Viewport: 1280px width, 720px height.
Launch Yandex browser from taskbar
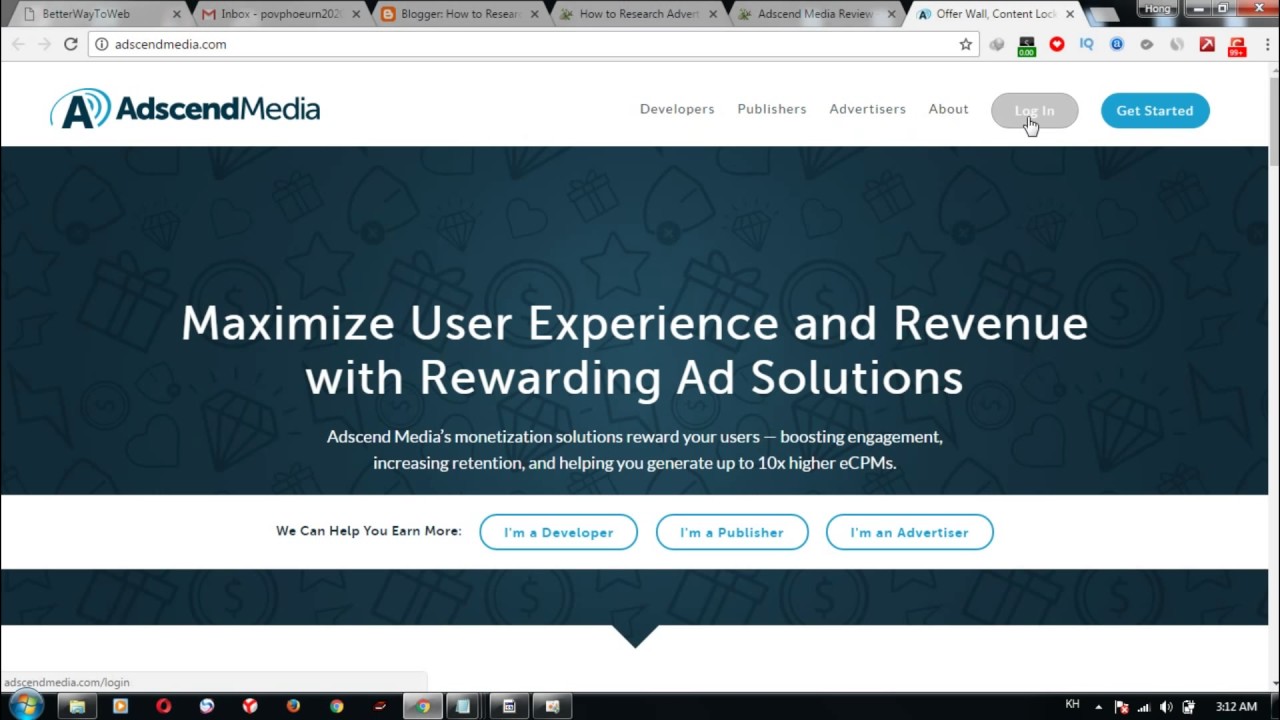click(x=250, y=706)
